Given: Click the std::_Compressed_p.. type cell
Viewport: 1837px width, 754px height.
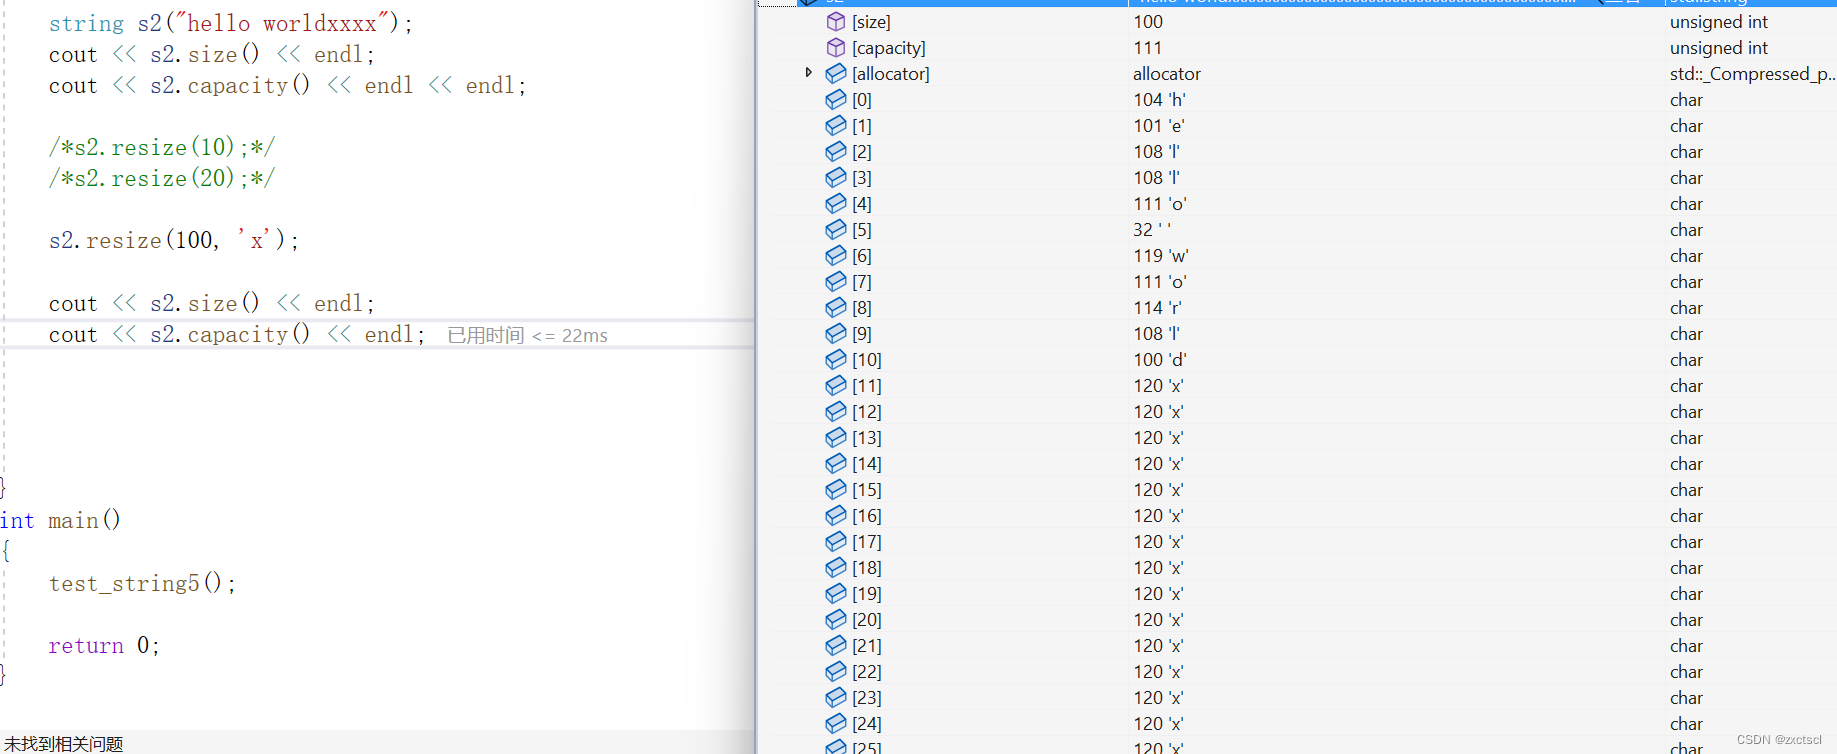Looking at the screenshot, I should tap(1752, 74).
